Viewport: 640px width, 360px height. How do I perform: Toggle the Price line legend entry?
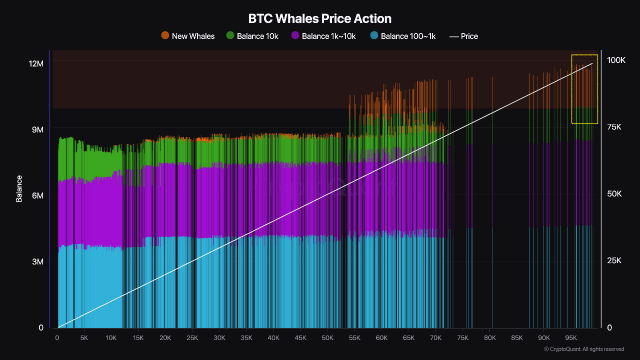click(464, 36)
